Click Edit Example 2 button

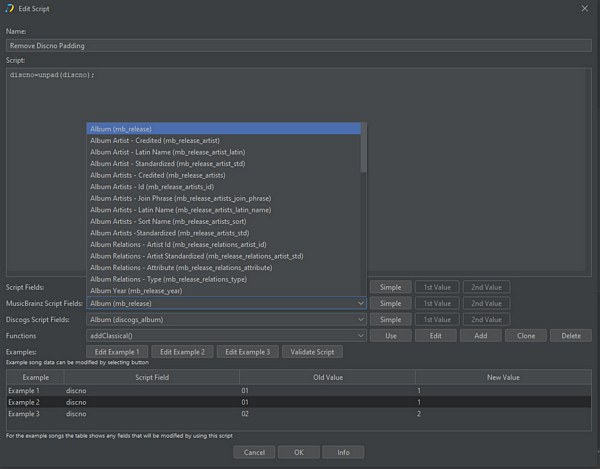183,352
